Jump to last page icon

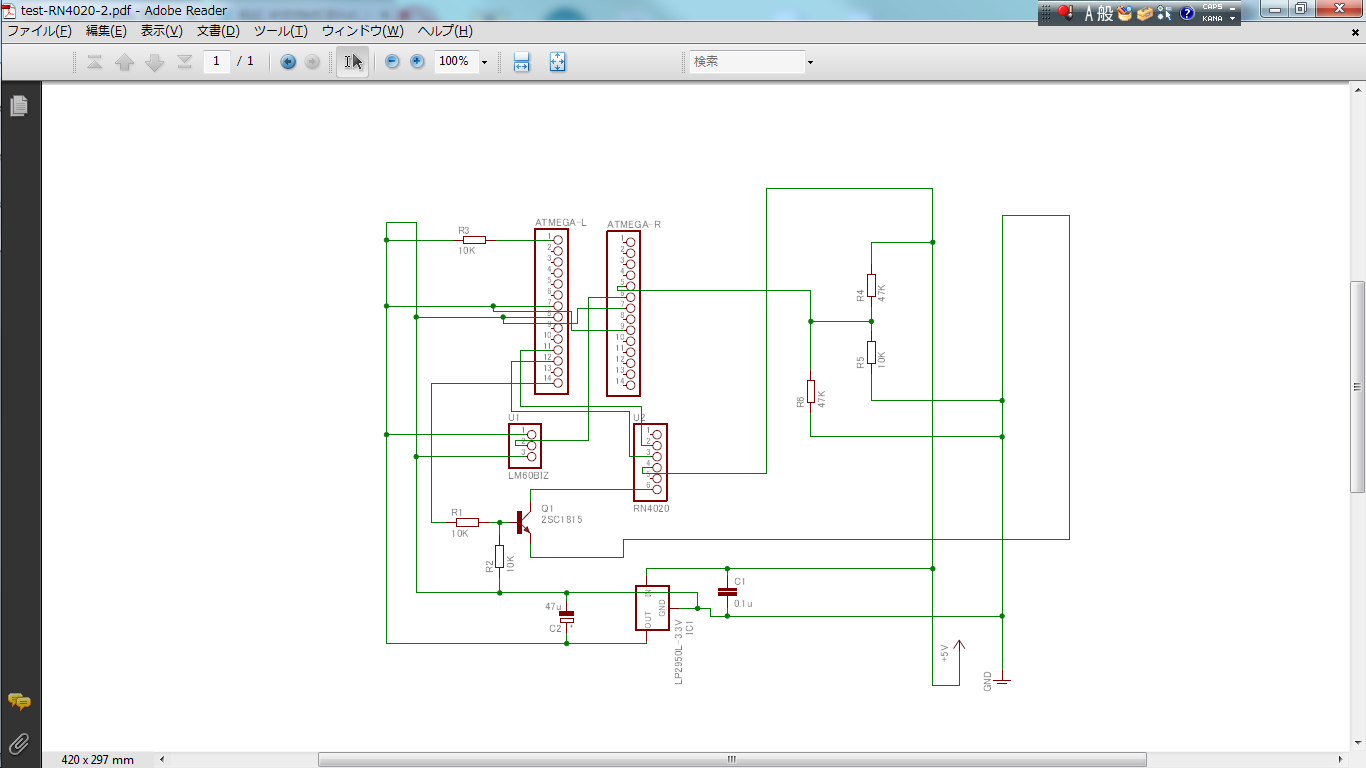coord(184,62)
